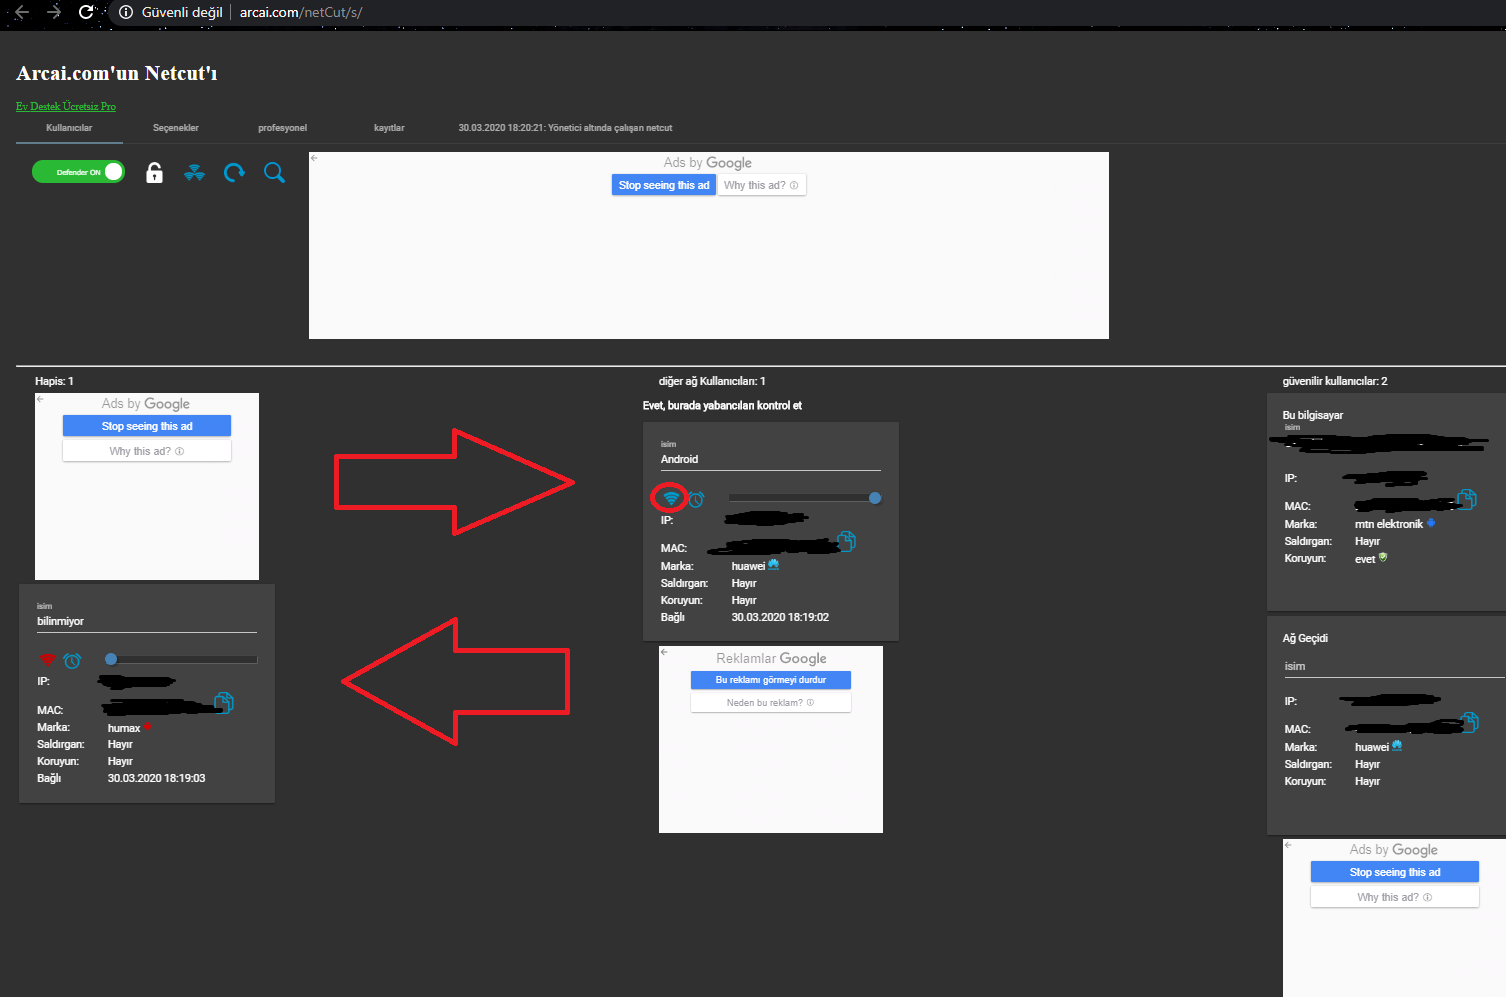
Task: Follow the Ev Destek Ücretsiz Pro link
Action: coord(66,106)
